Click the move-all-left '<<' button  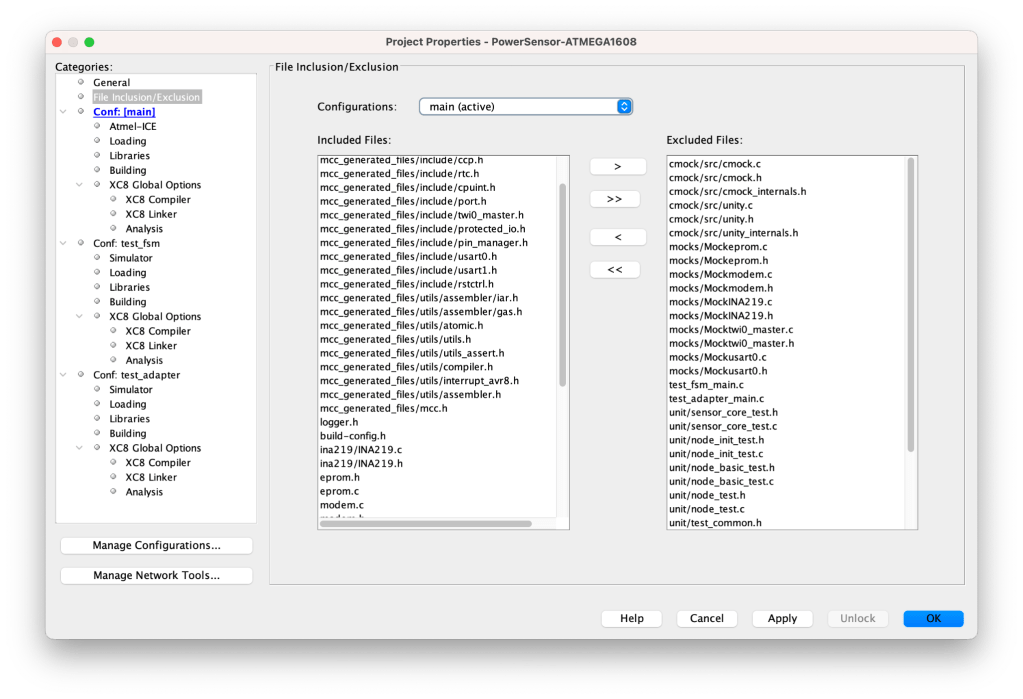(x=617, y=270)
